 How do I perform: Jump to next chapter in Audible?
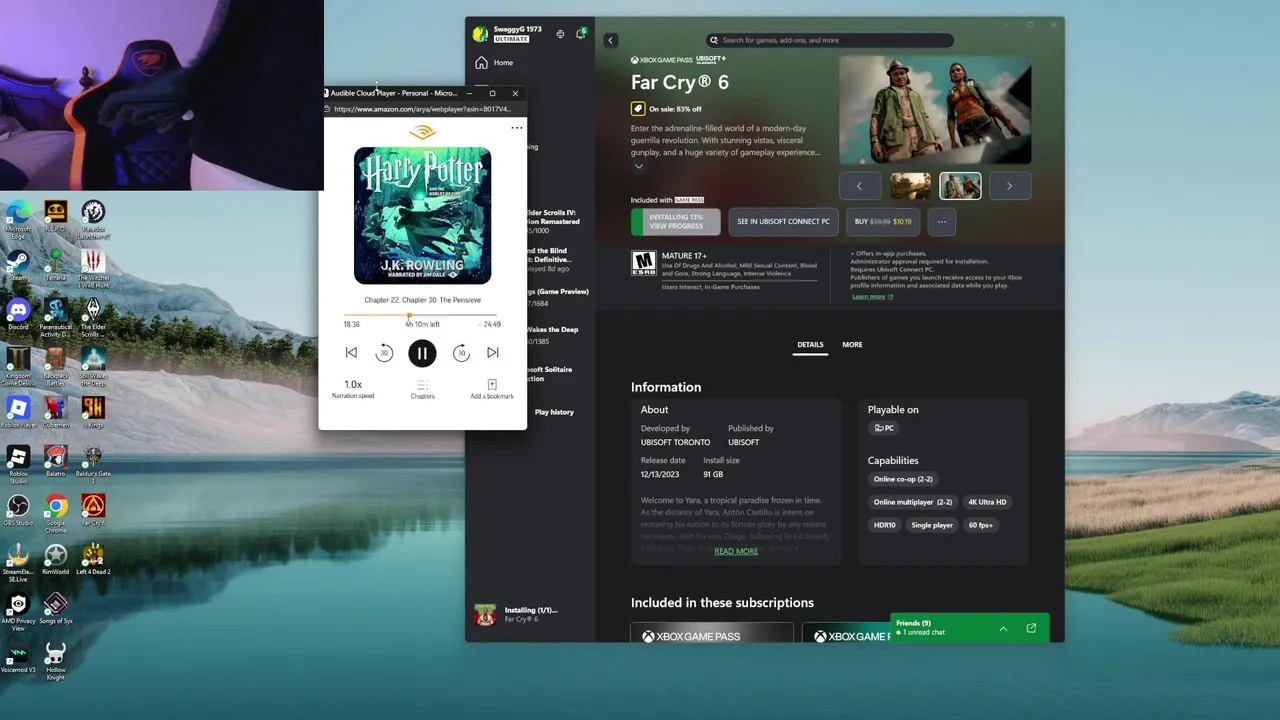(493, 353)
